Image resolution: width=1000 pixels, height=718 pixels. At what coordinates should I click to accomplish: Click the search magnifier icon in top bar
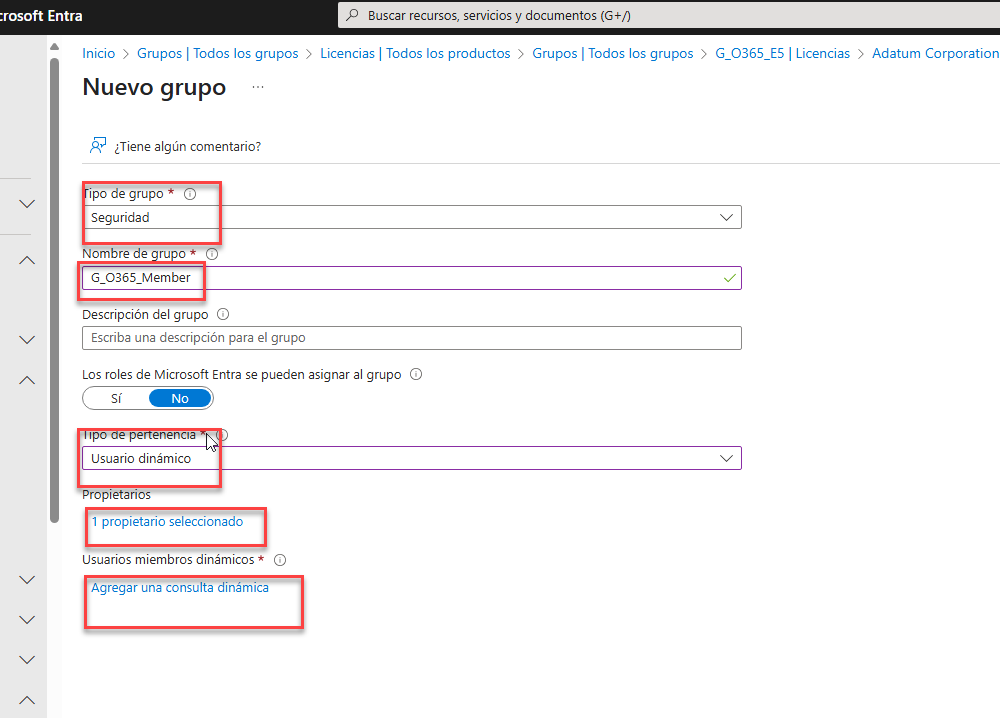pos(352,16)
